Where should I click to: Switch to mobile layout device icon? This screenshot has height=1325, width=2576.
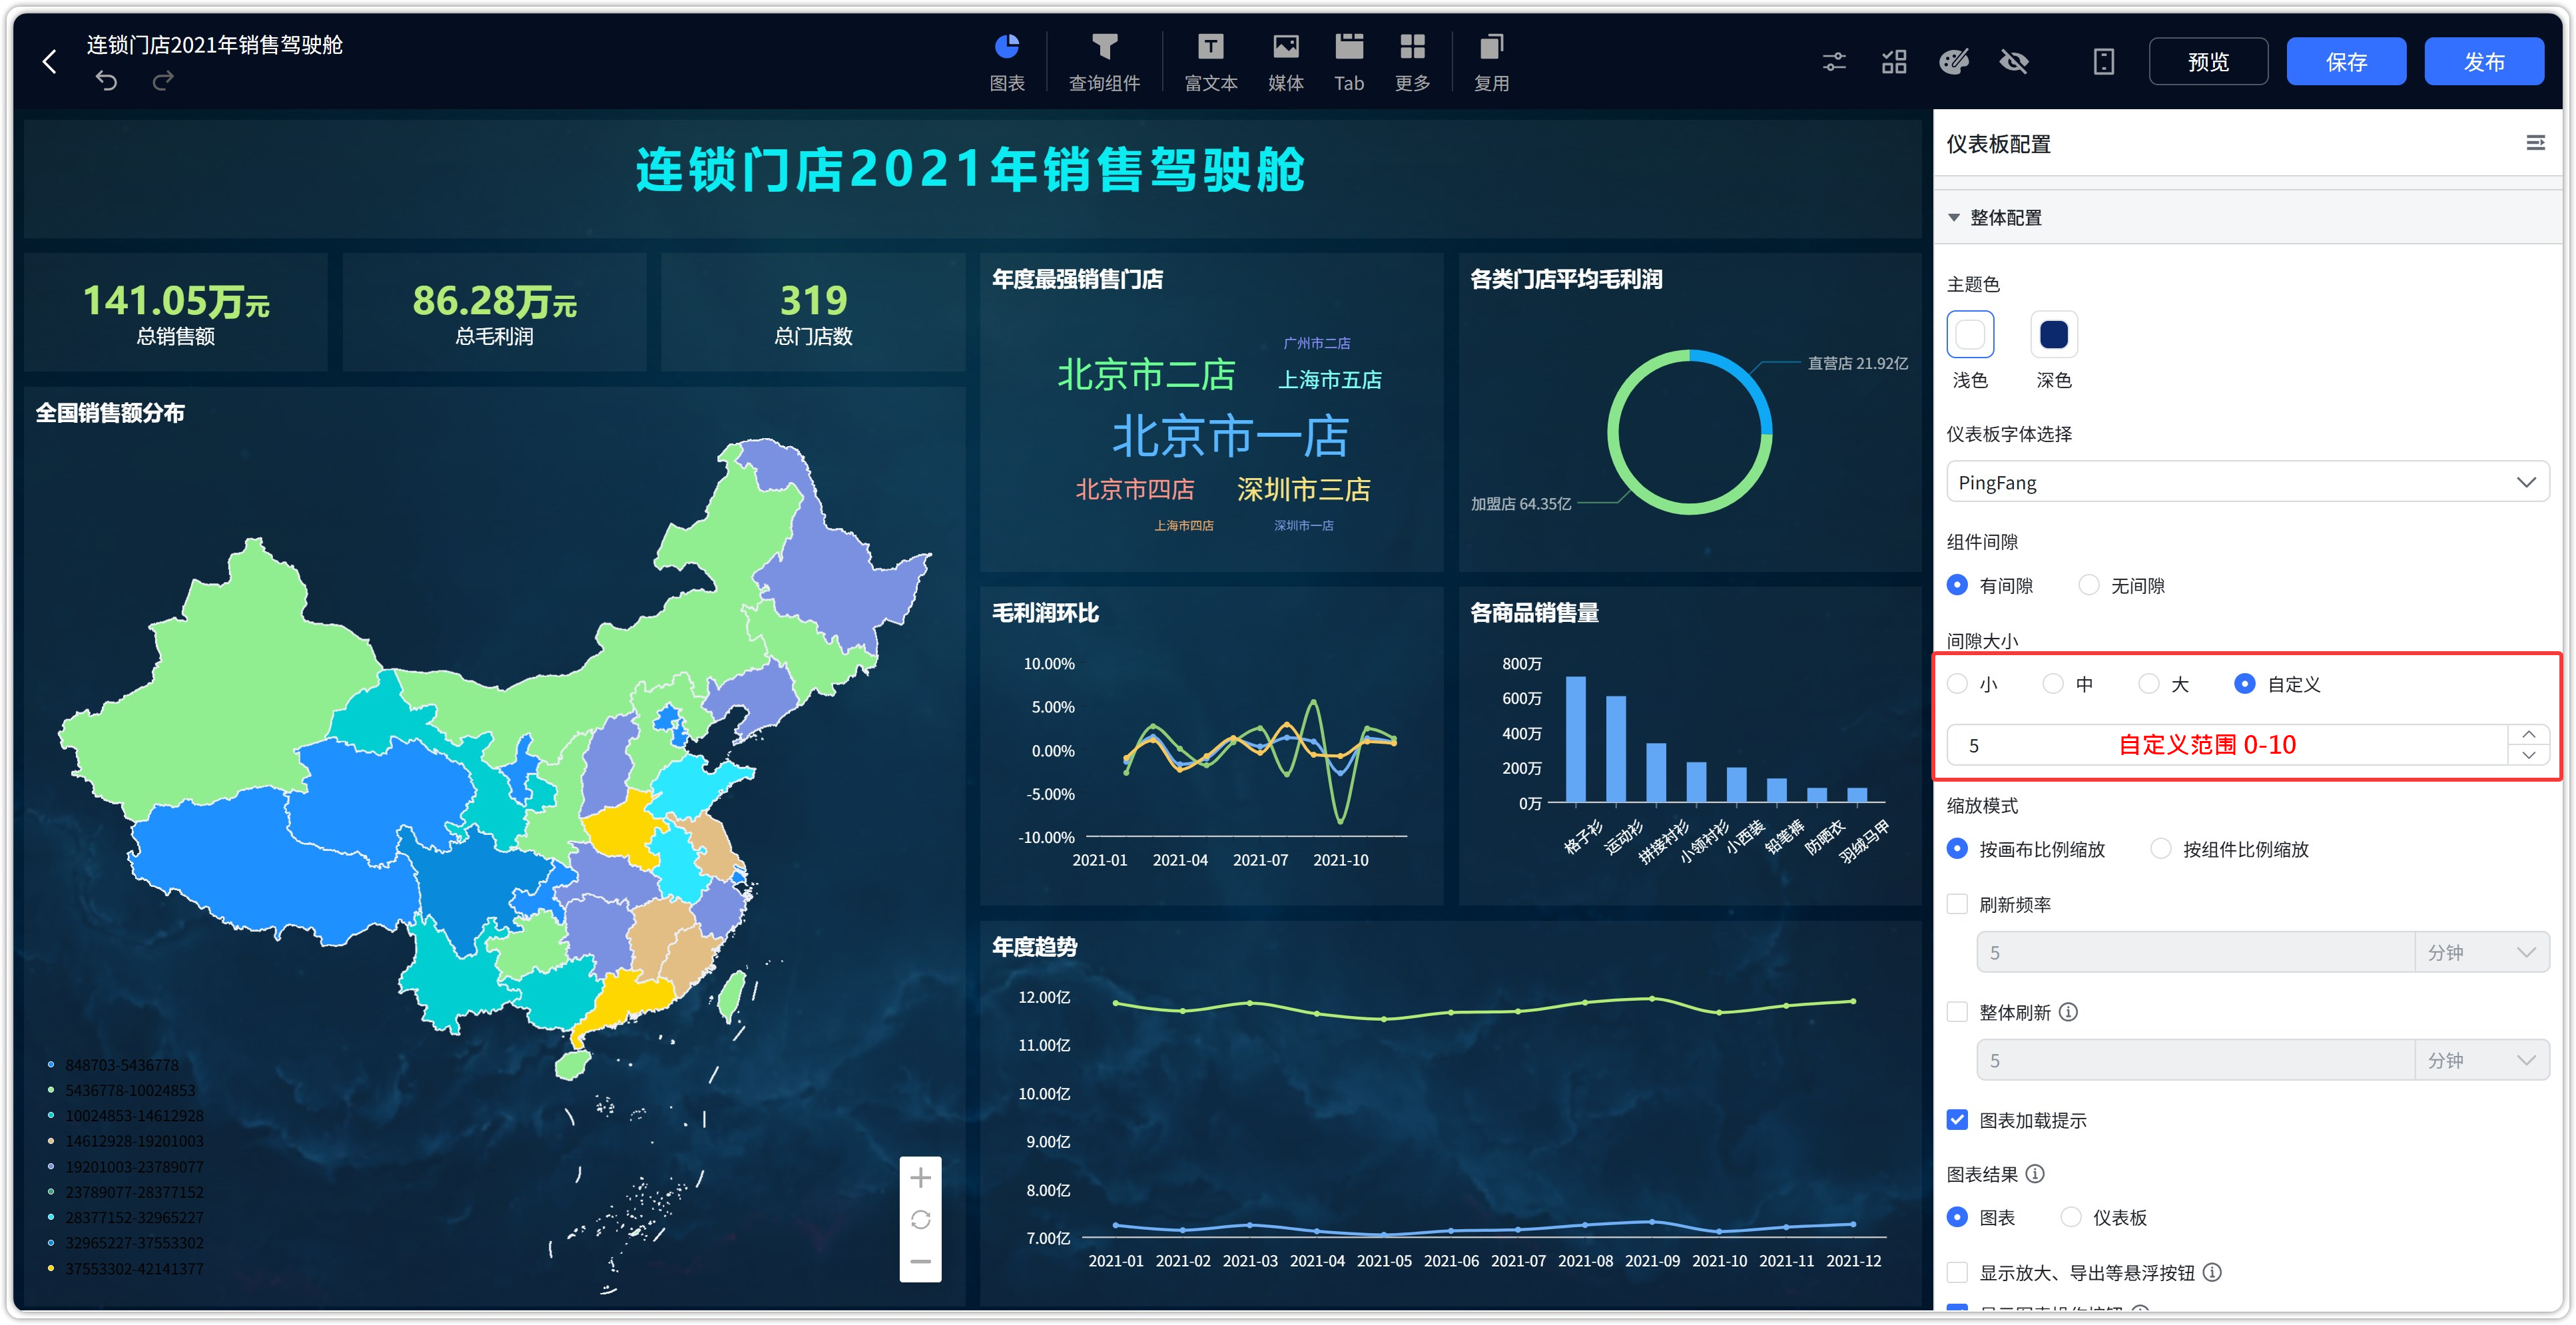coord(2104,62)
